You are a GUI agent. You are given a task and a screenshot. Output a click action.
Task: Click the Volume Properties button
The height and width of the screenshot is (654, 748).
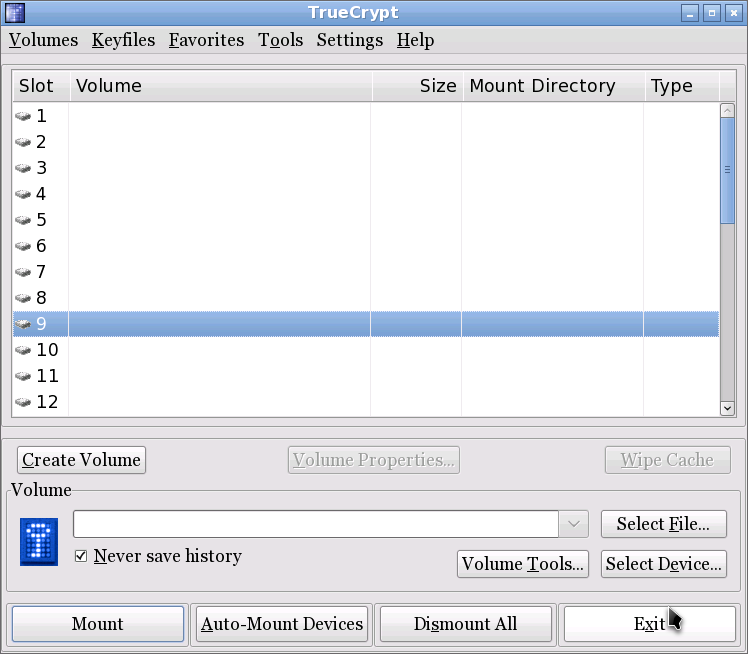click(374, 460)
